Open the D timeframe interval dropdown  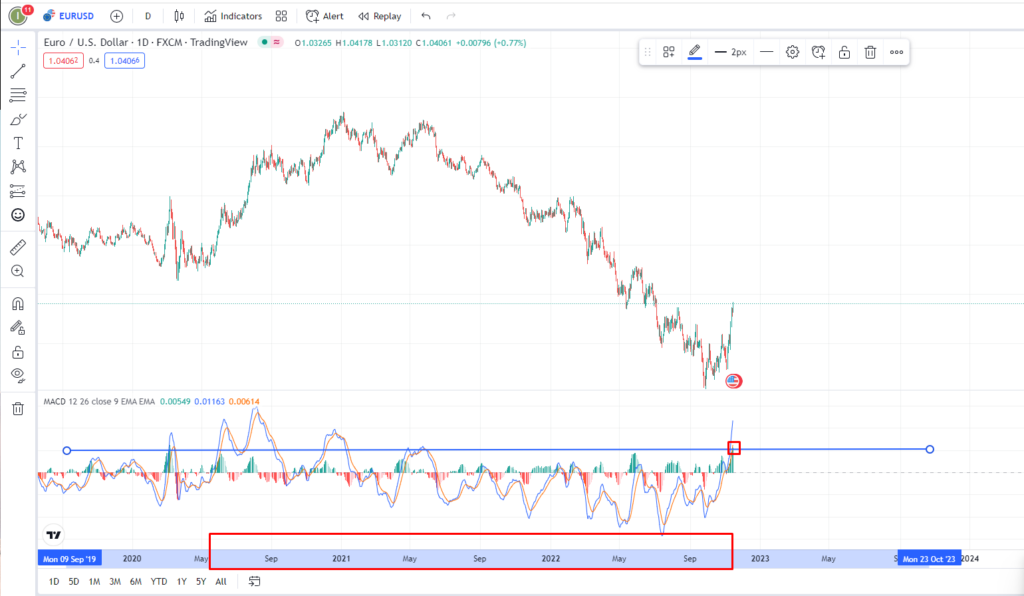coord(148,16)
